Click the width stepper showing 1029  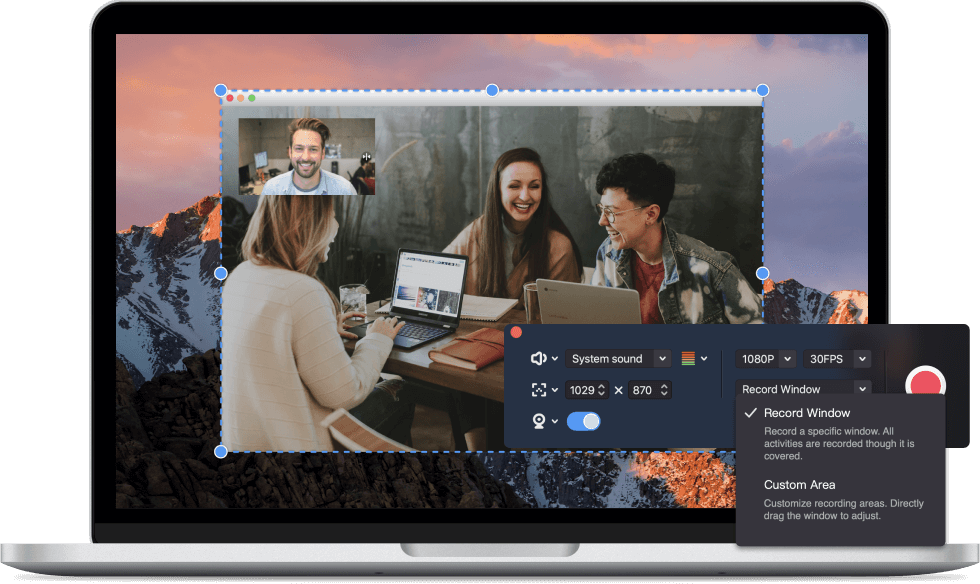point(588,390)
